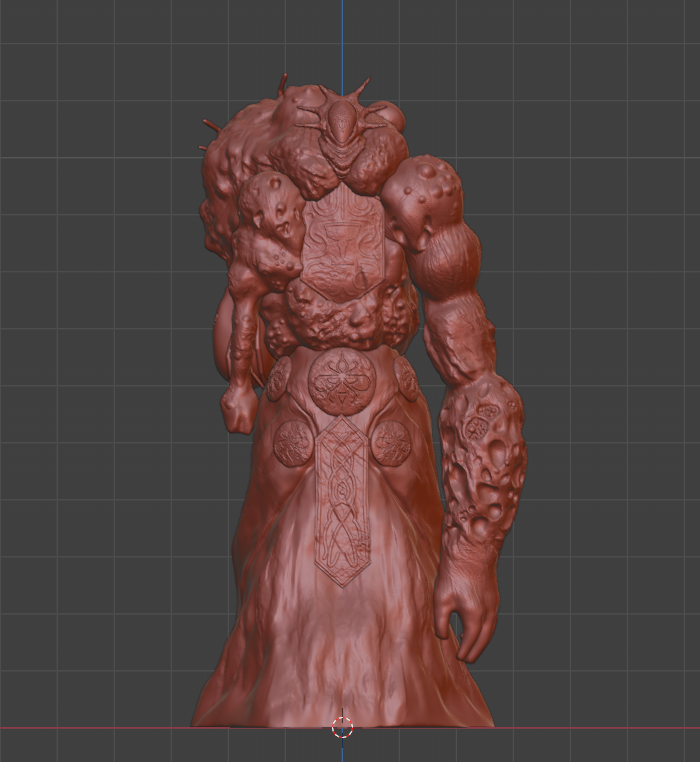This screenshot has width=700, height=762.
Task: Click the 3D cursor at the origin
Action: (x=342, y=728)
